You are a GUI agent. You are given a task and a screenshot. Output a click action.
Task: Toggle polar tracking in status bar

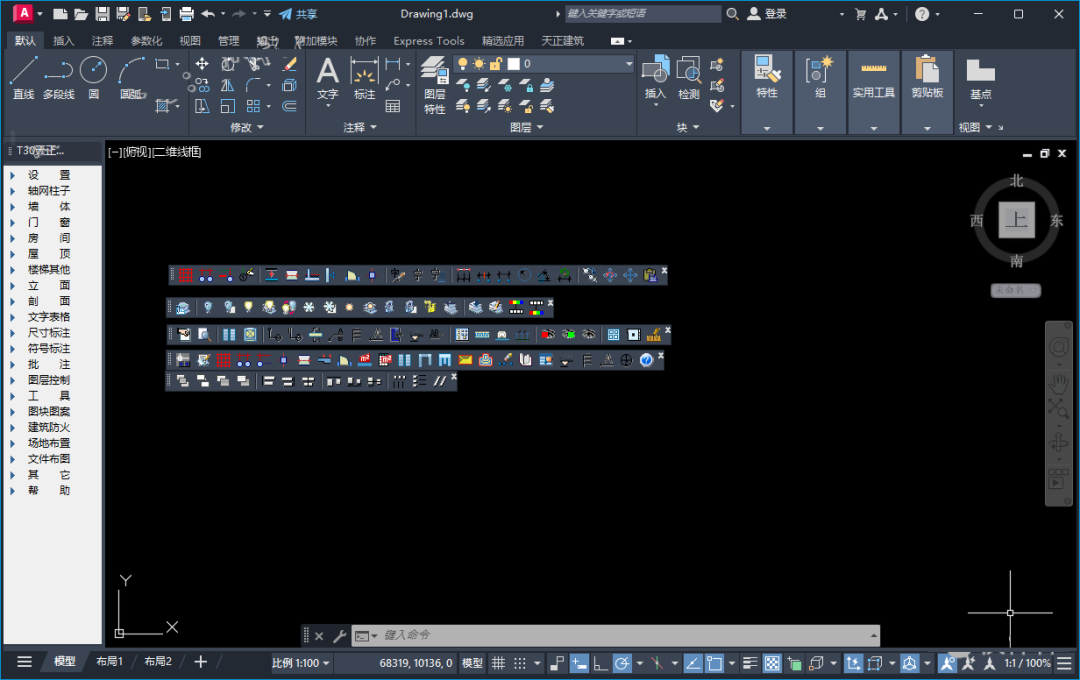tap(622, 663)
